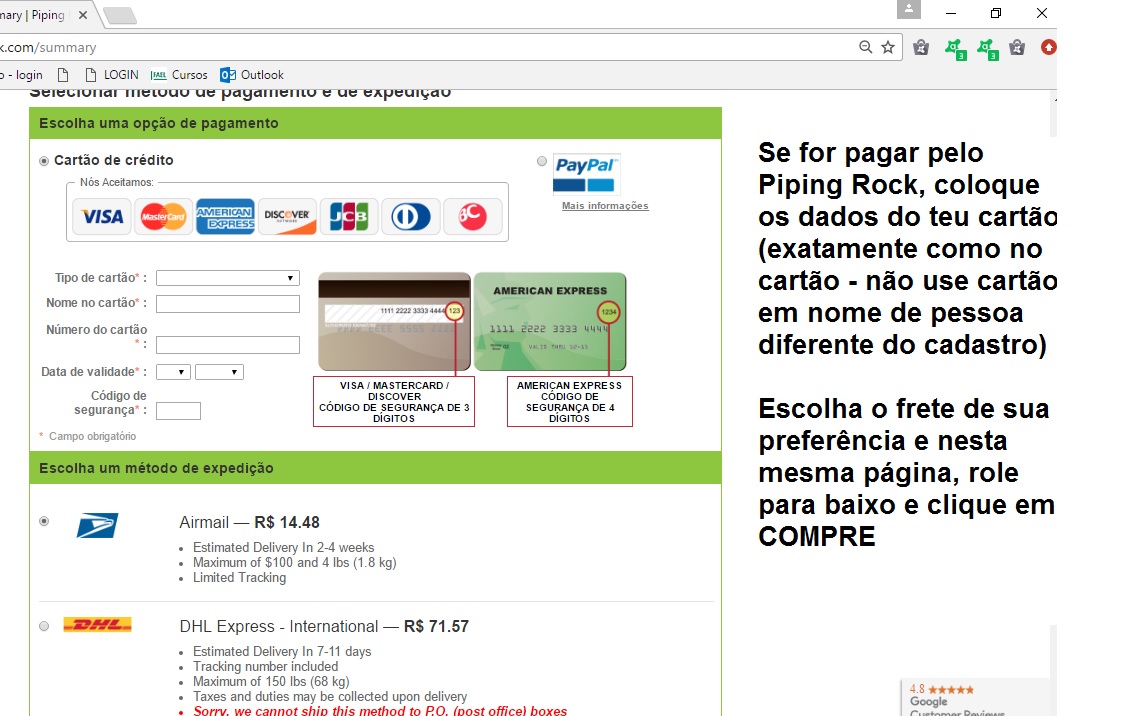
Task: Bookmark page with the star icon
Action: click(888, 47)
